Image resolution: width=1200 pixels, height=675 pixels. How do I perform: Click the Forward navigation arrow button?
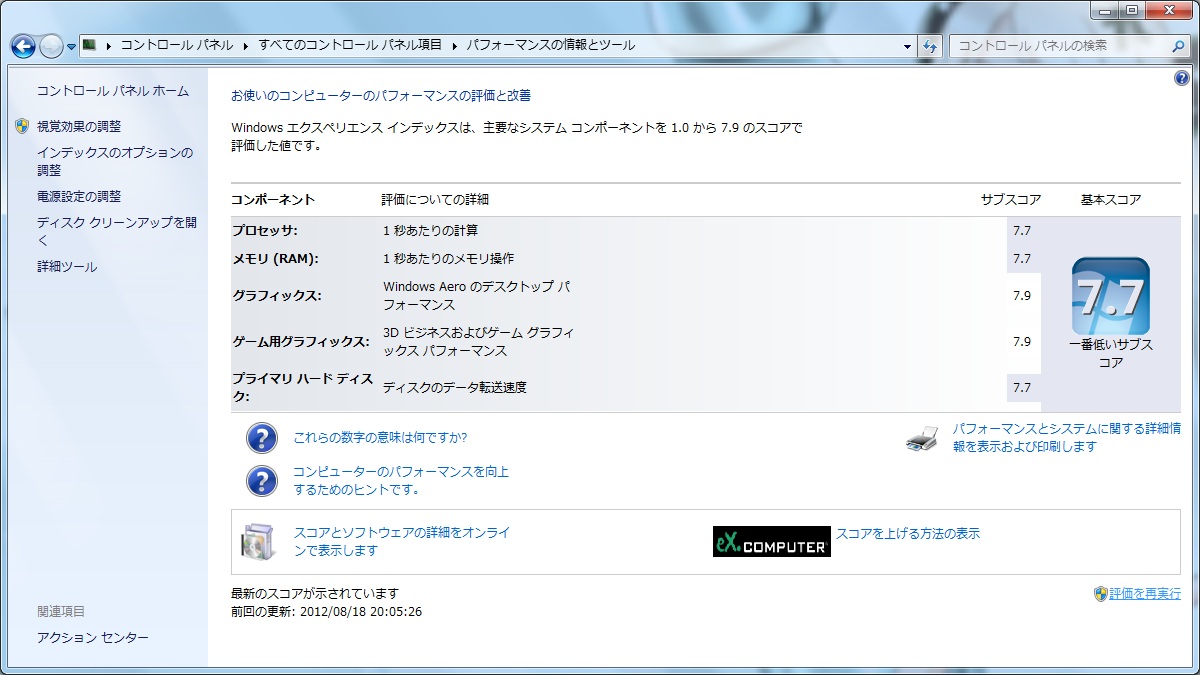point(51,46)
